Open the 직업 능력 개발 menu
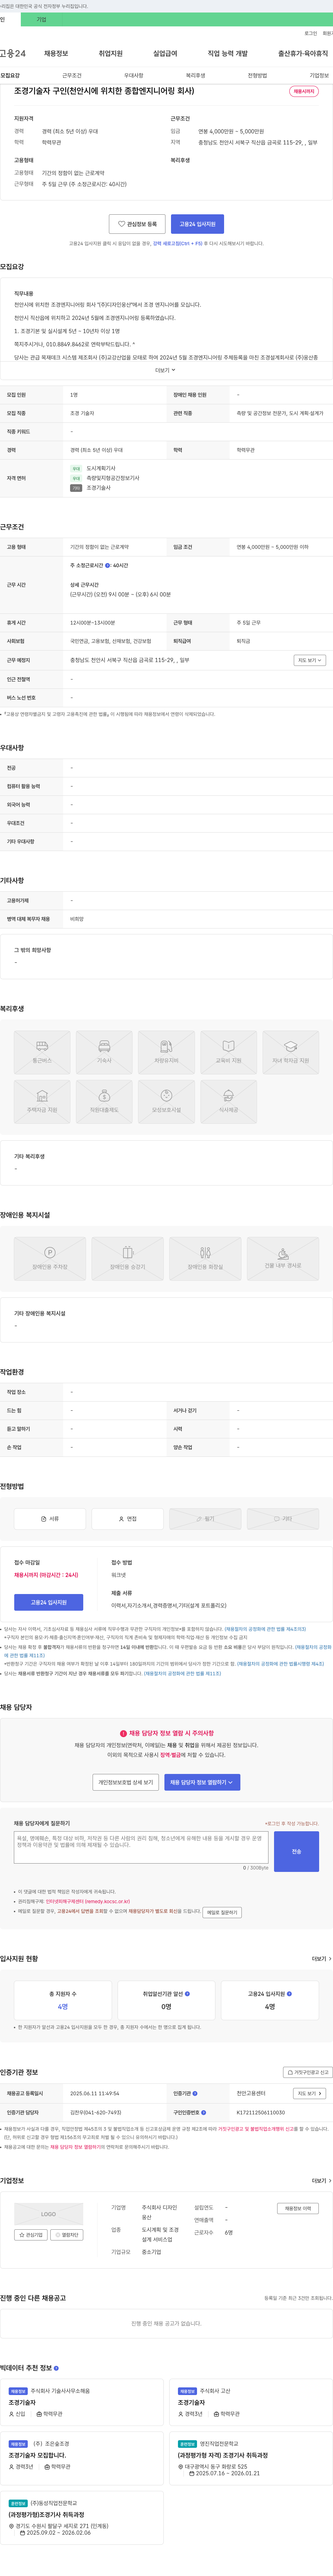Image resolution: width=333 pixels, height=2576 pixels. (x=228, y=54)
